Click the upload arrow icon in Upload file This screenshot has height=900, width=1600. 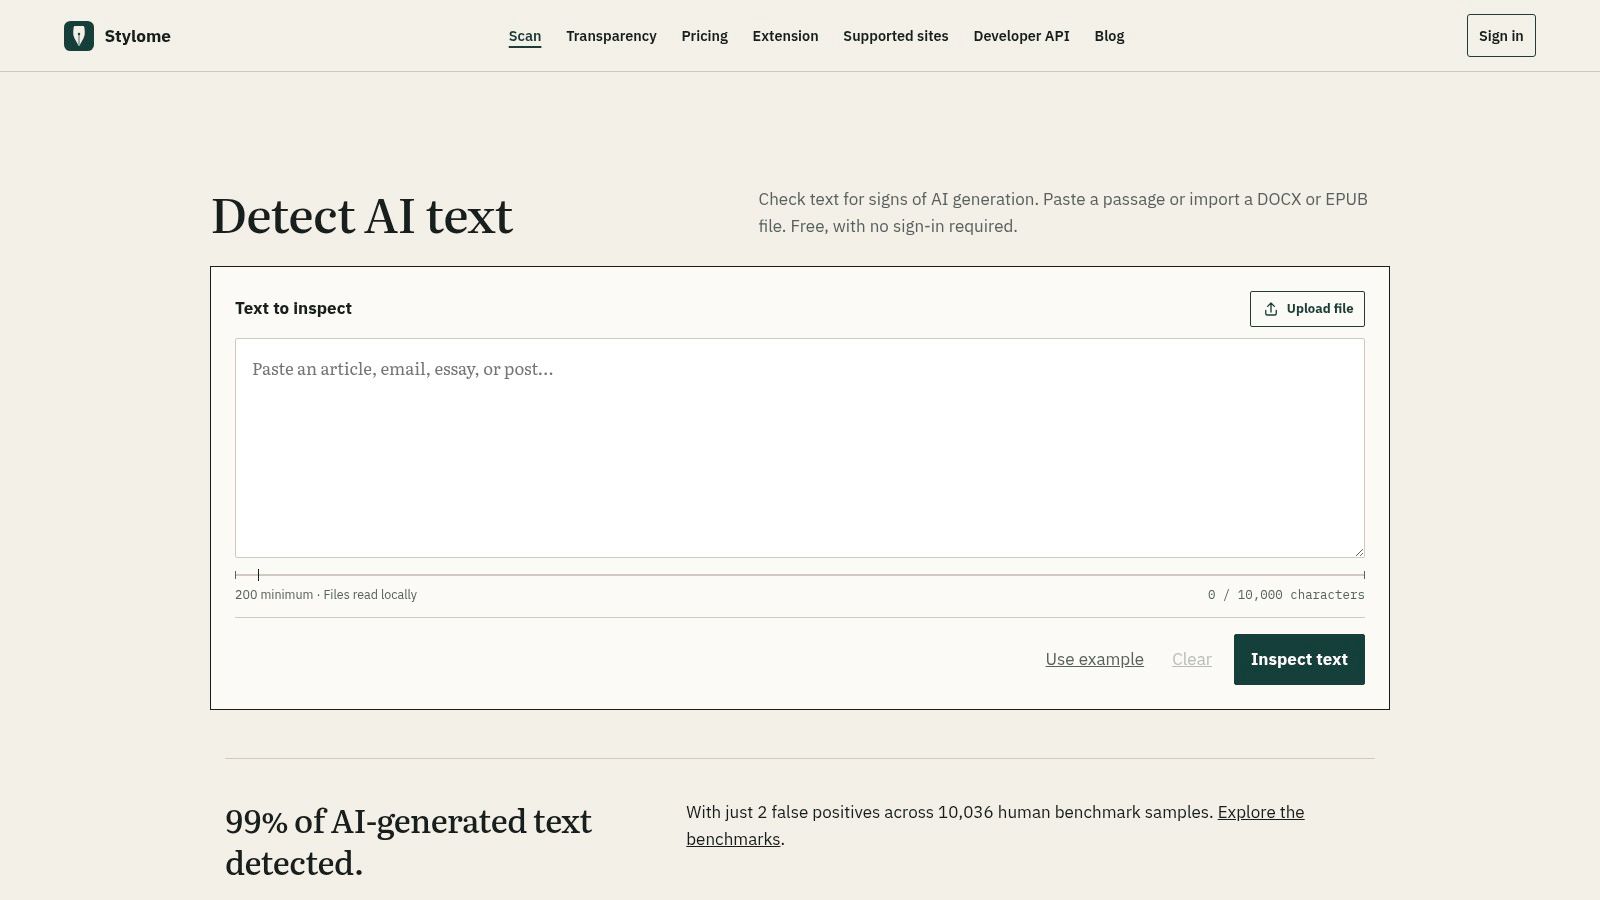tap(1271, 309)
